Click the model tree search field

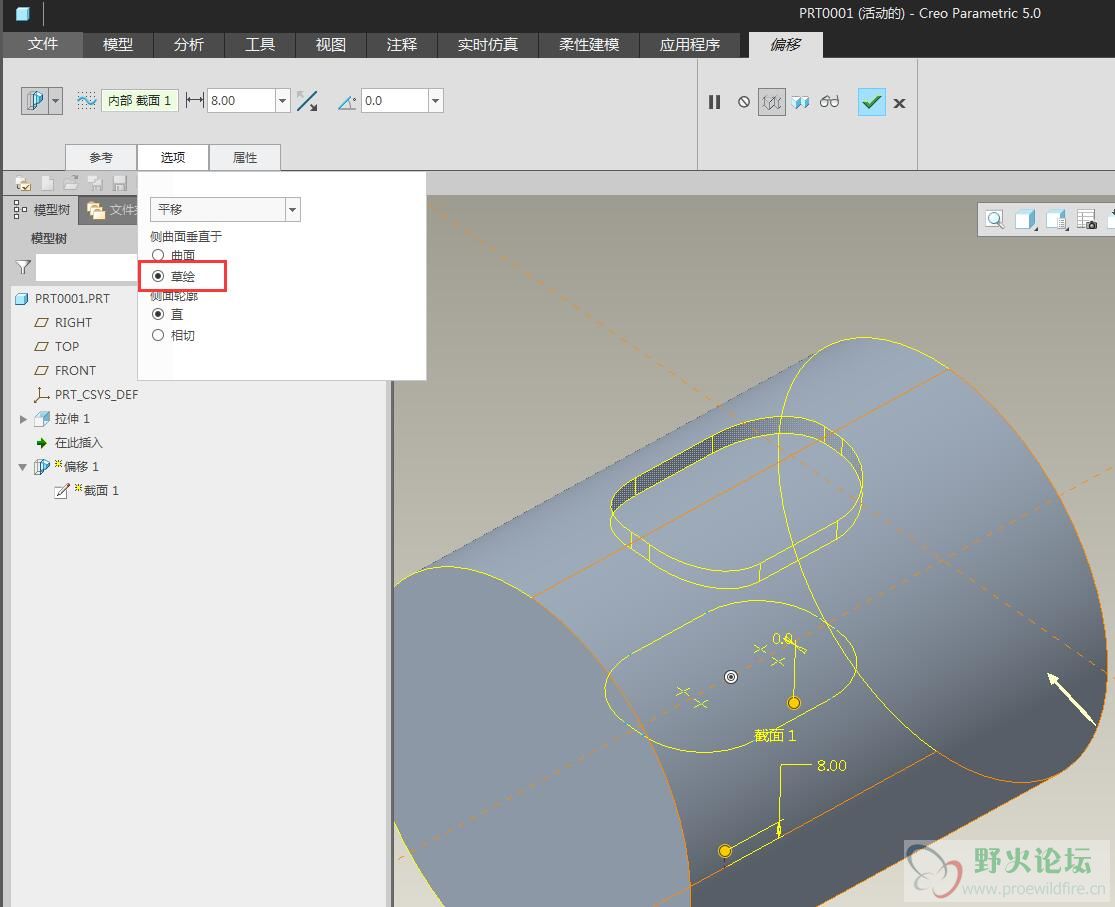pyautogui.click(x=86, y=267)
